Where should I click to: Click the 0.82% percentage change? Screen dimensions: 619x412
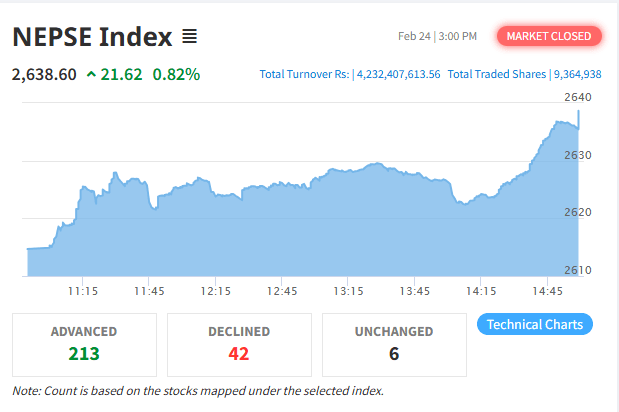[x=176, y=74]
